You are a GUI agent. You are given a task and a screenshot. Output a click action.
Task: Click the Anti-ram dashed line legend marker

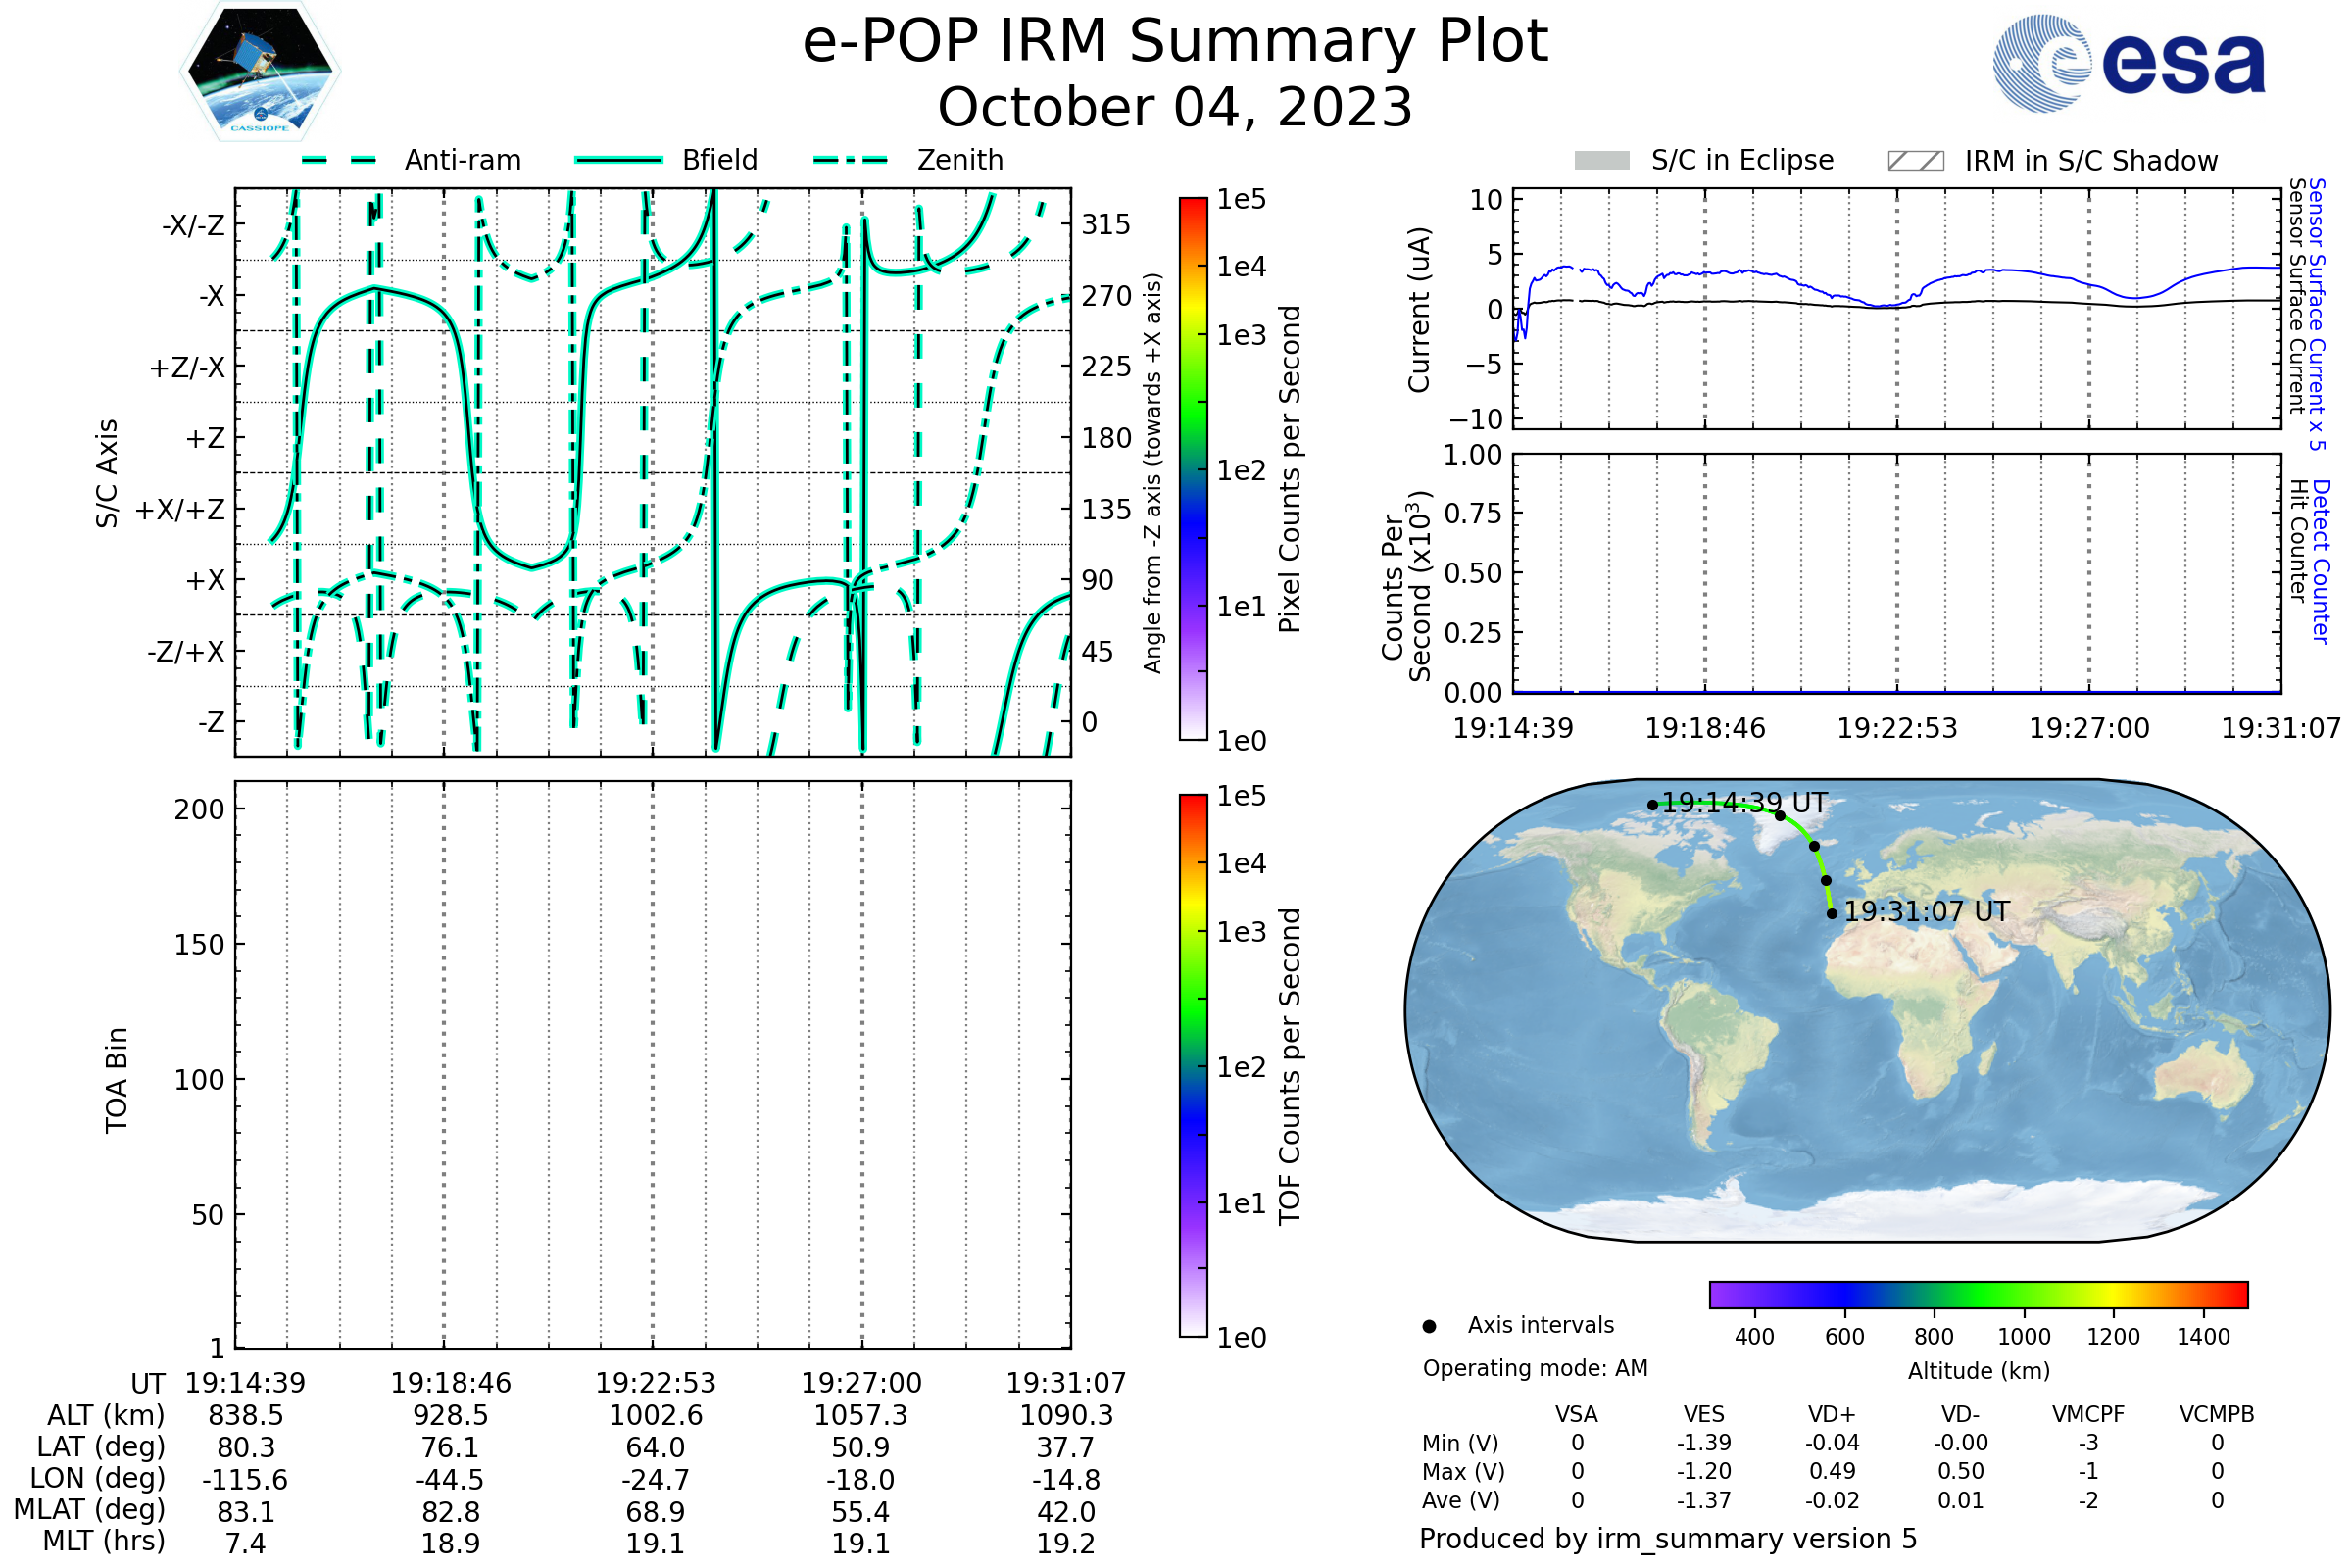339,160
